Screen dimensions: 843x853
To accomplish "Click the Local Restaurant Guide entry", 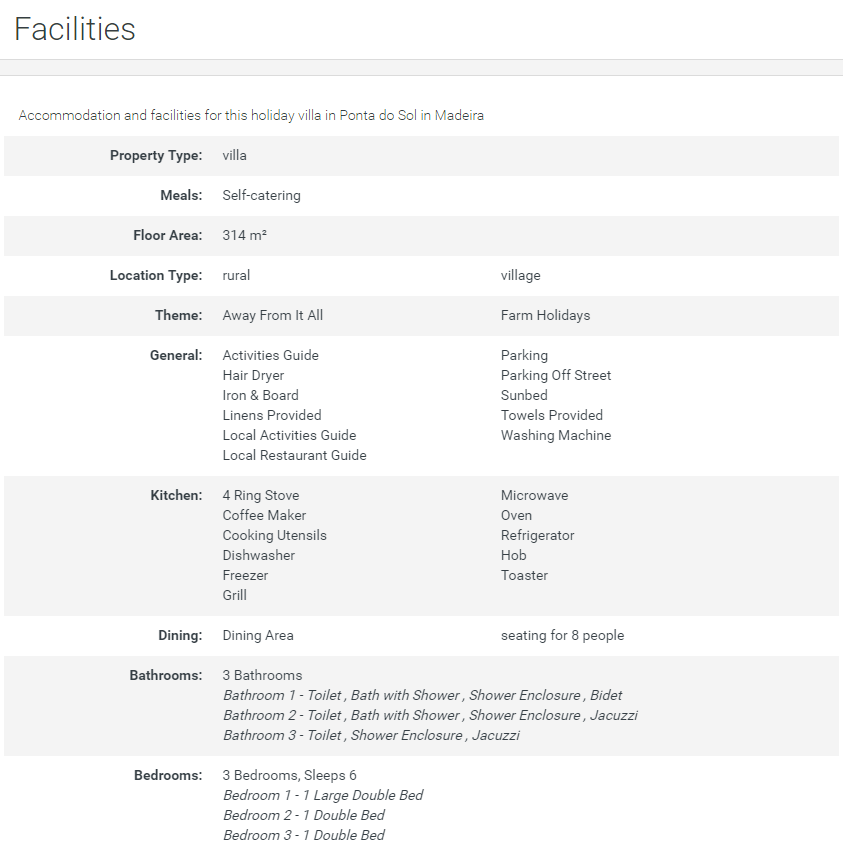I will pos(294,455).
